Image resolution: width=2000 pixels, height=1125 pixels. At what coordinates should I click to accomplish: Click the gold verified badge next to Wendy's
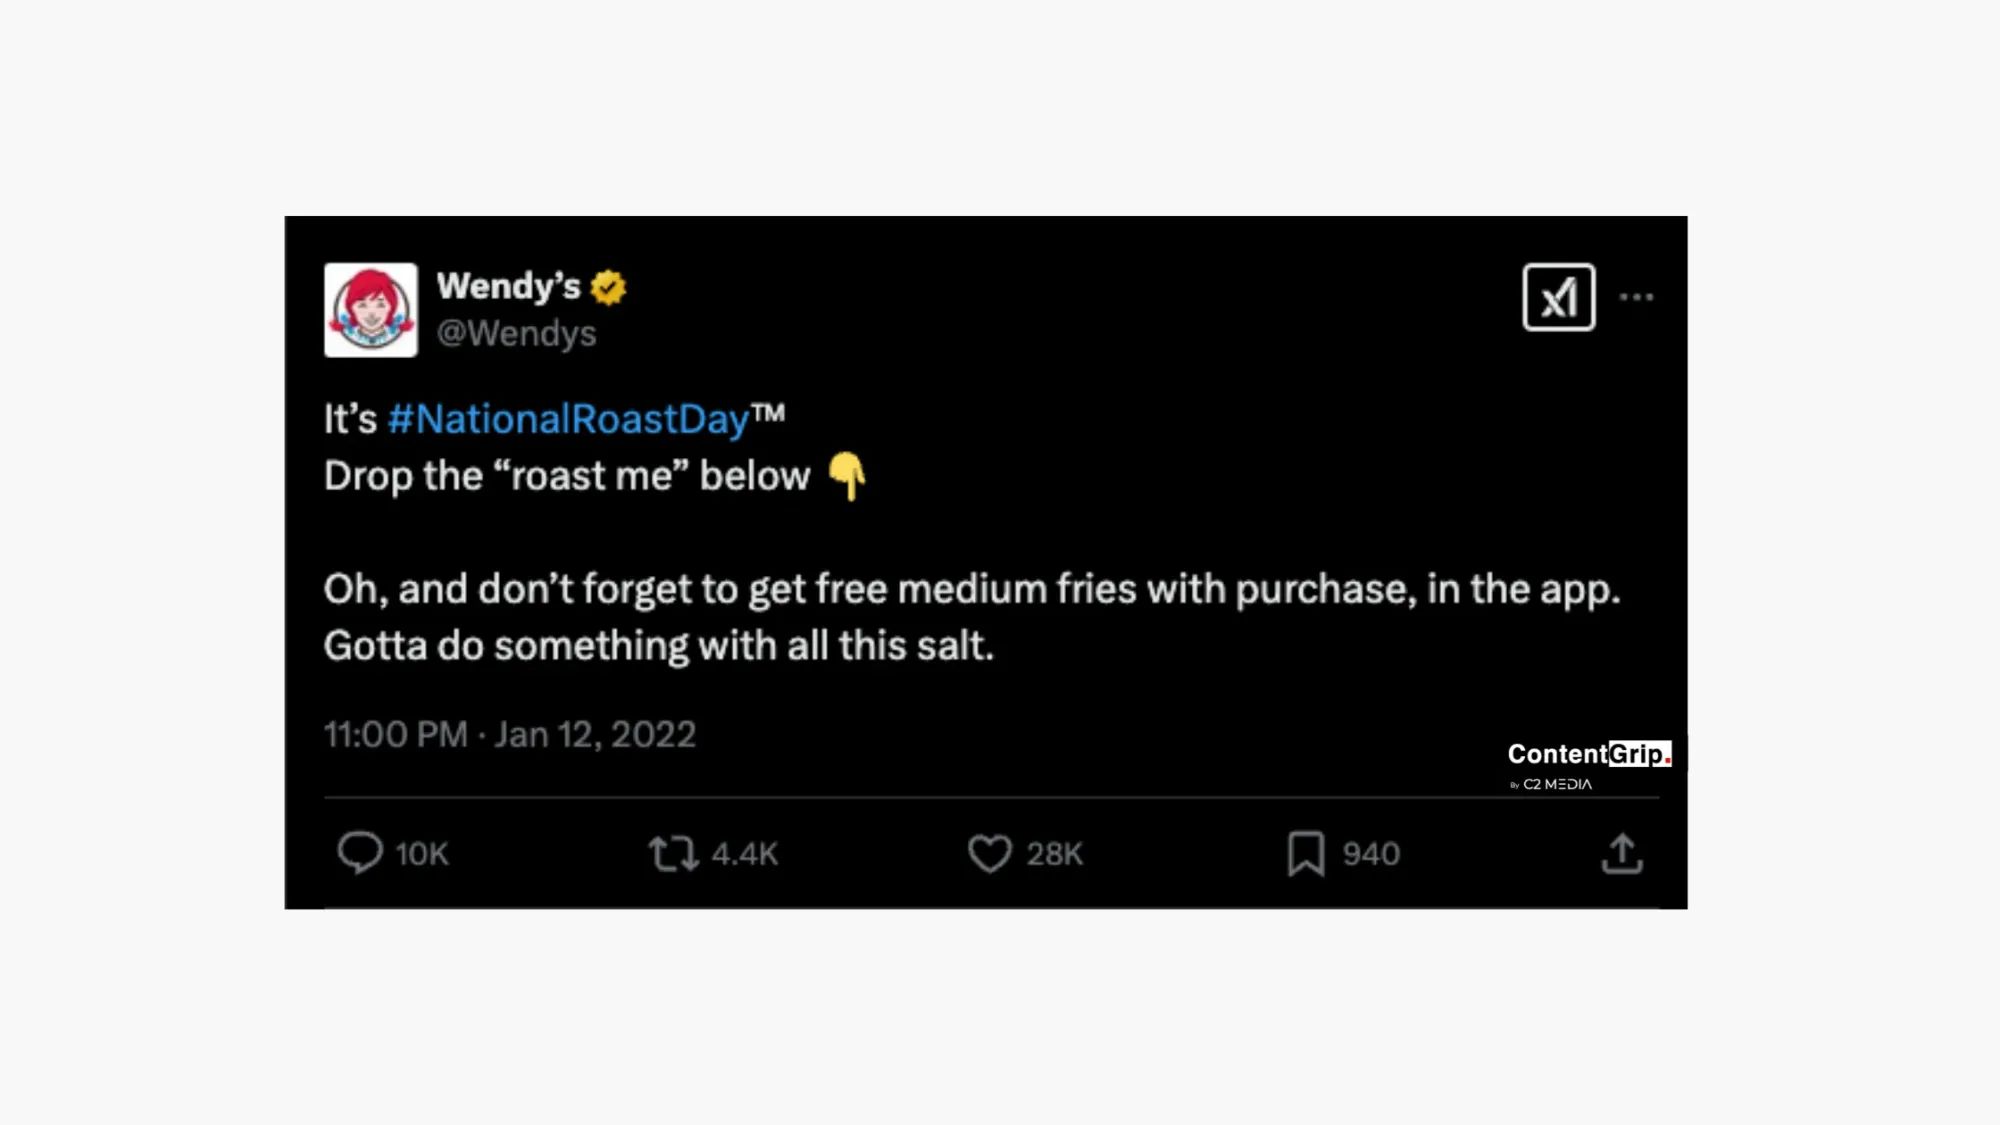(x=609, y=285)
